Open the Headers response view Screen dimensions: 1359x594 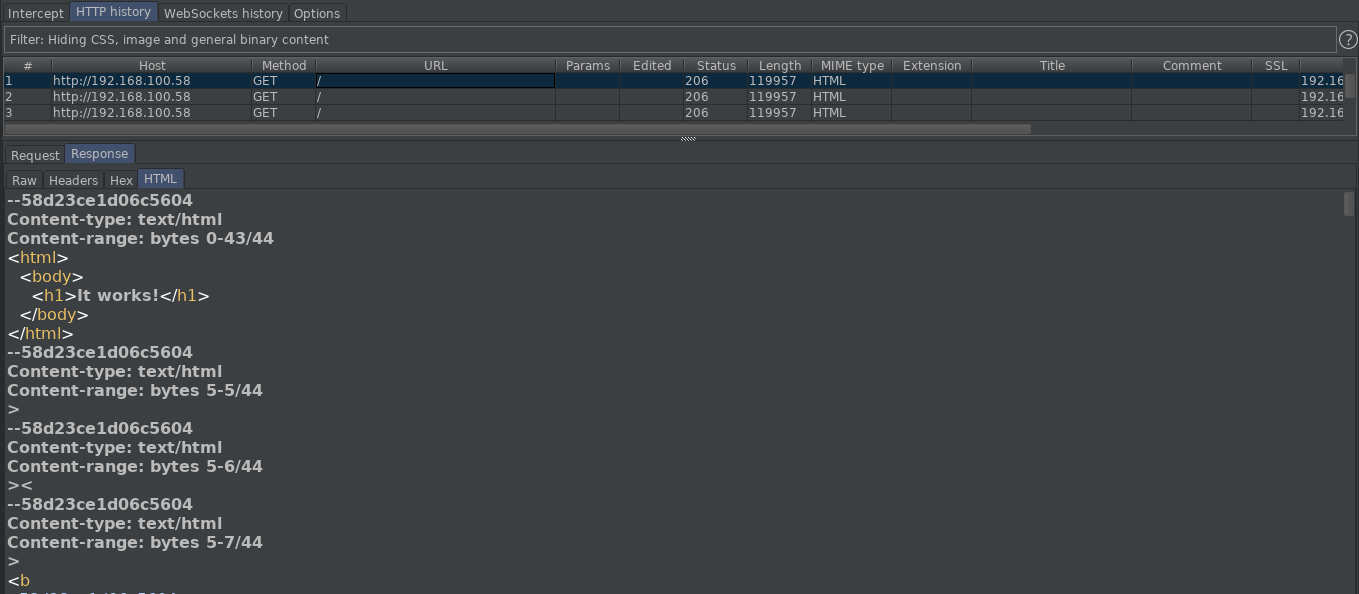[x=73, y=180]
